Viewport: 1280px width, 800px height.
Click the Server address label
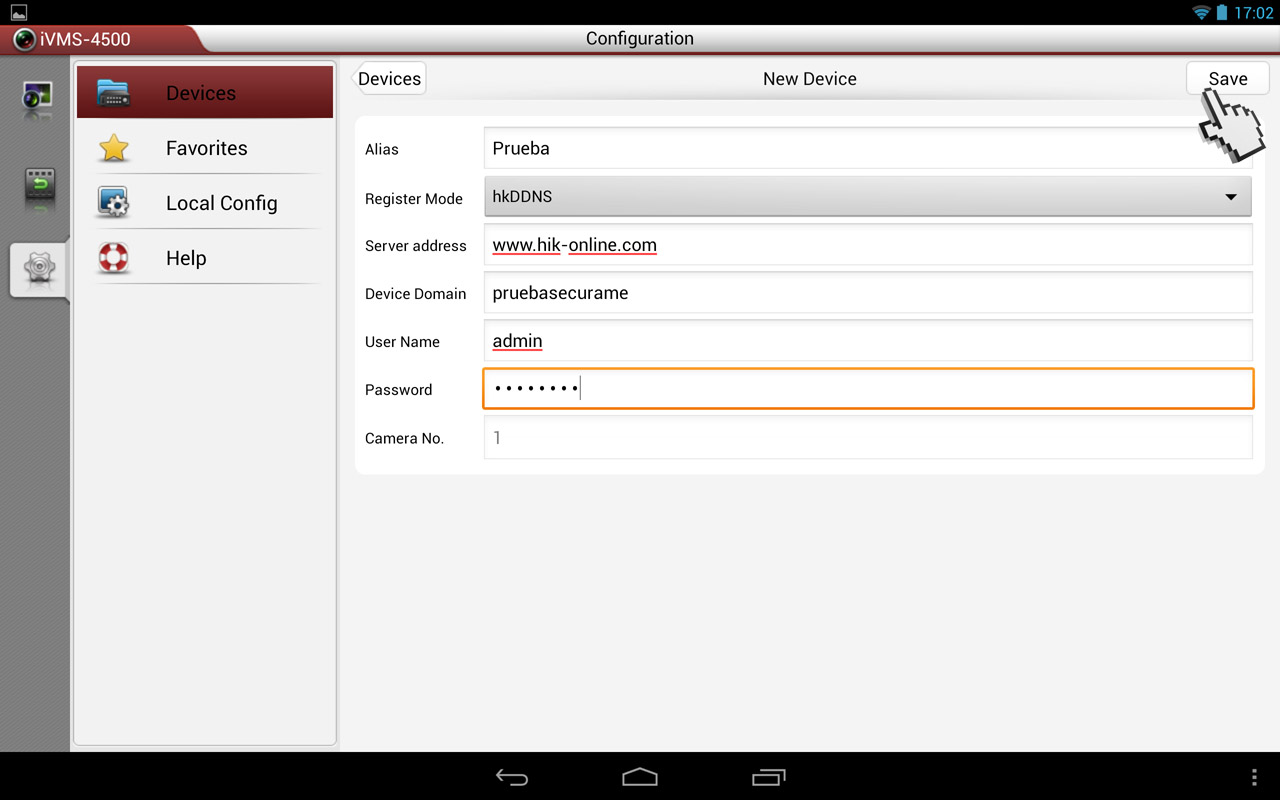click(416, 246)
